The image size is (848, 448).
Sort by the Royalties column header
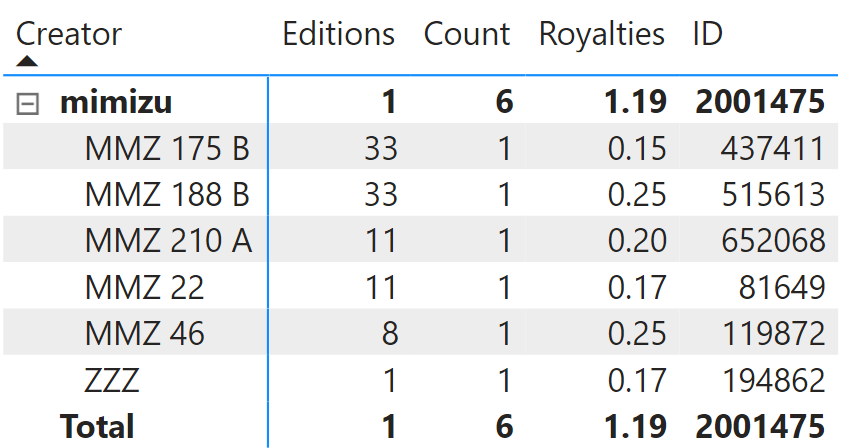click(602, 35)
